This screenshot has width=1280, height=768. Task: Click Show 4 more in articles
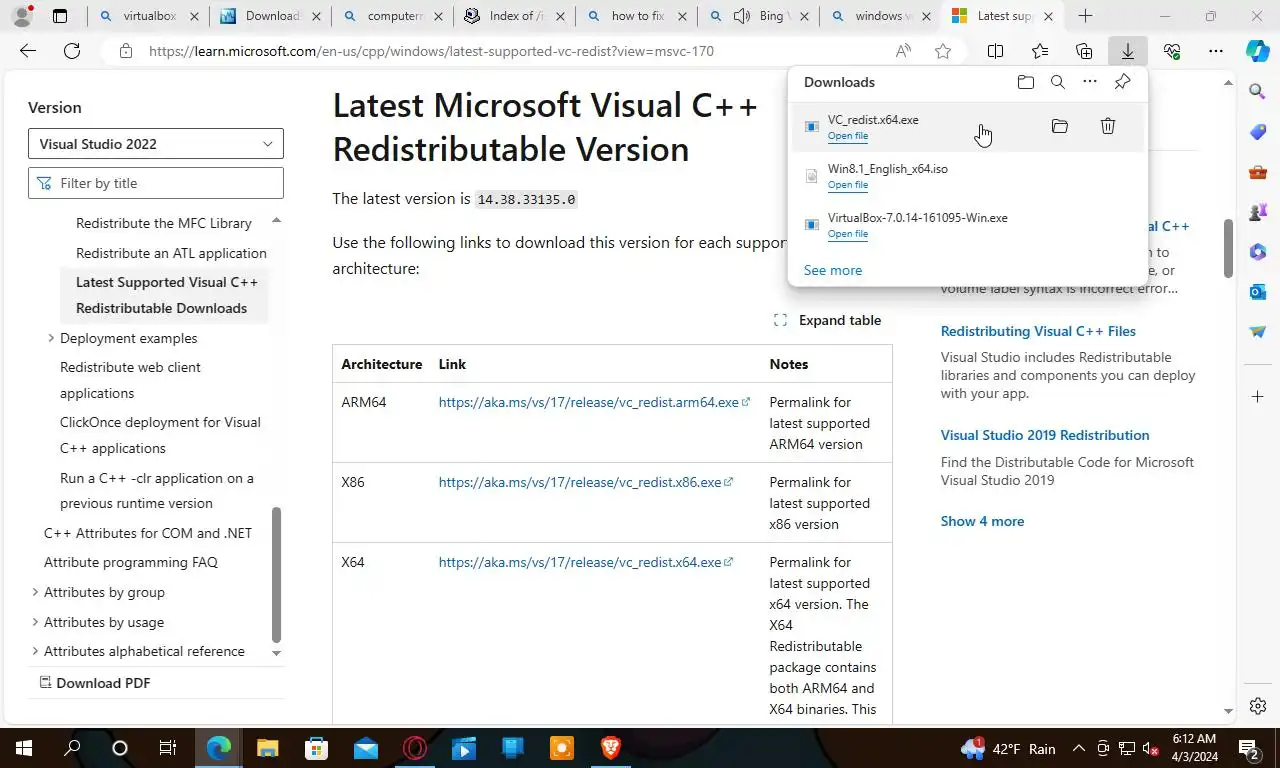click(x=982, y=521)
